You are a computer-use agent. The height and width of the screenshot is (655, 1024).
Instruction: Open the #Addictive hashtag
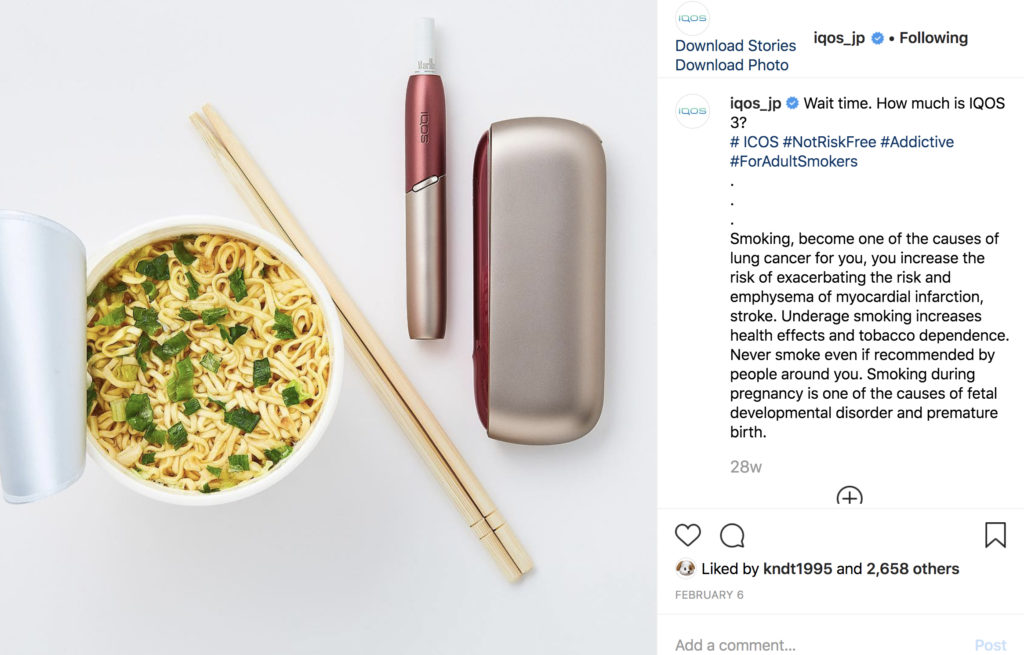(917, 142)
